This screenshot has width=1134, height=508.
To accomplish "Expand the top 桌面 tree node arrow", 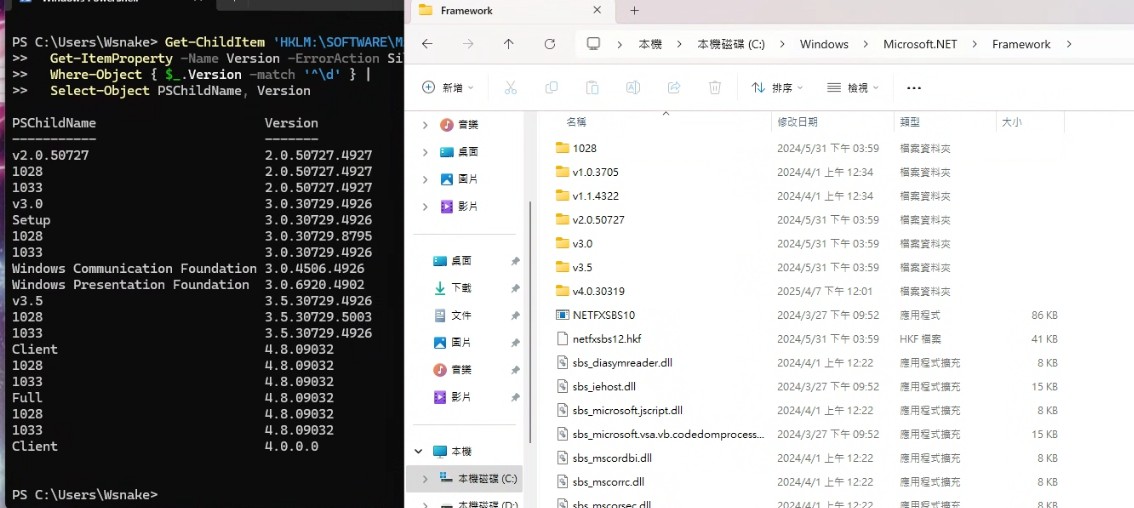I will coord(425,152).
